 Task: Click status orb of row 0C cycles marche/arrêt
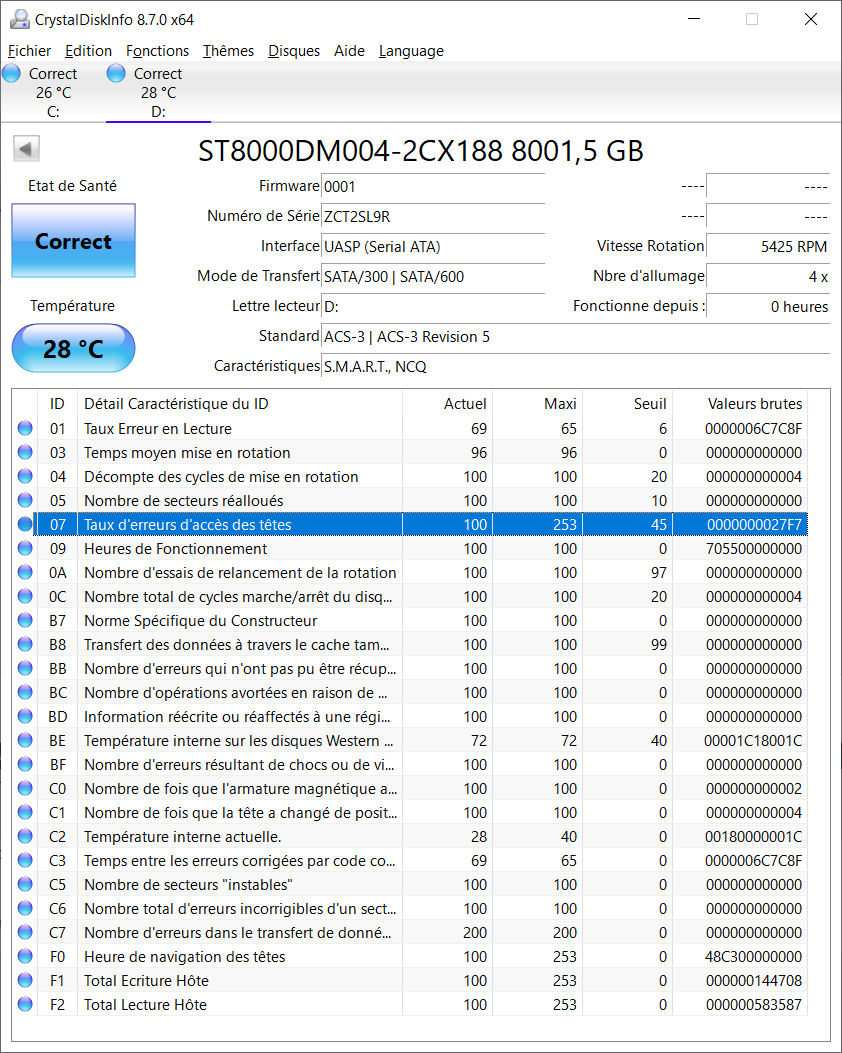(x=25, y=596)
